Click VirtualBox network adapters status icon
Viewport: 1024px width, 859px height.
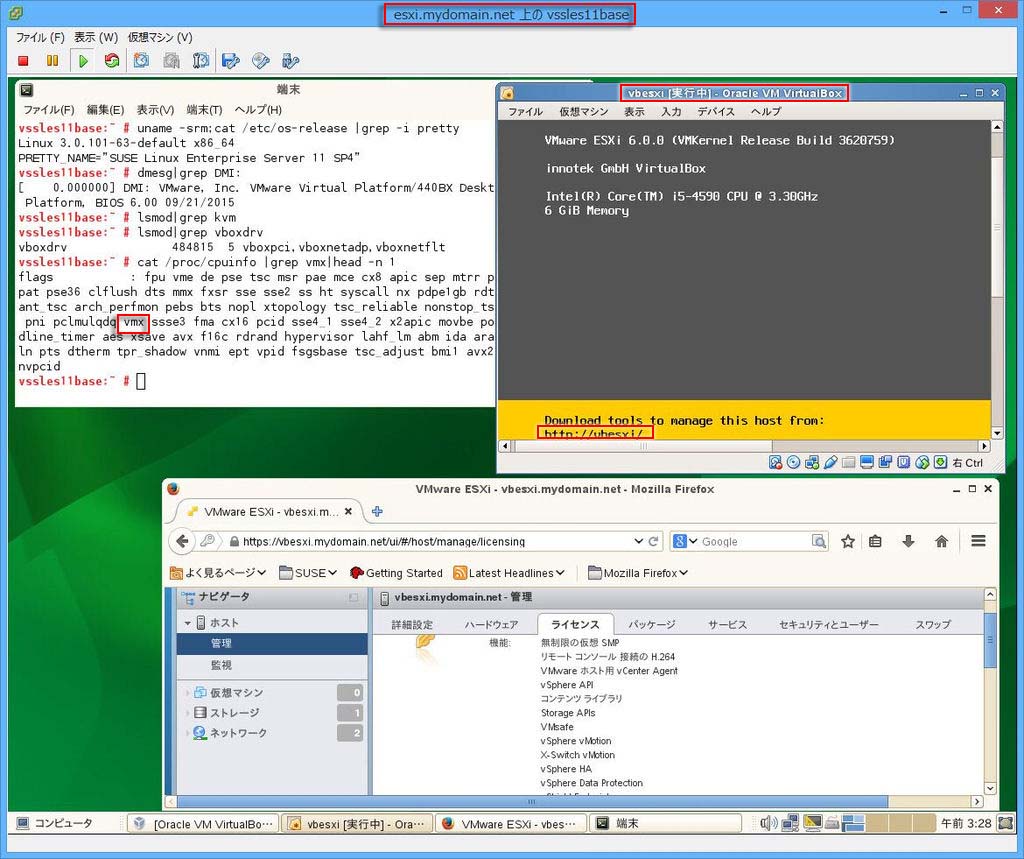point(812,462)
